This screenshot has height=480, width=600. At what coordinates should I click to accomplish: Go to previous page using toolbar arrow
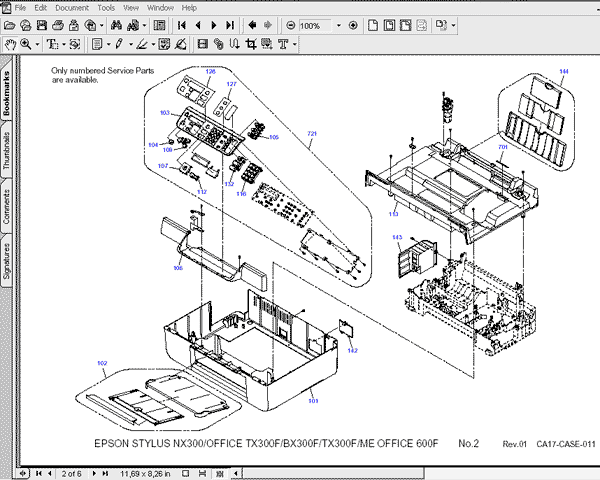[x=198, y=26]
